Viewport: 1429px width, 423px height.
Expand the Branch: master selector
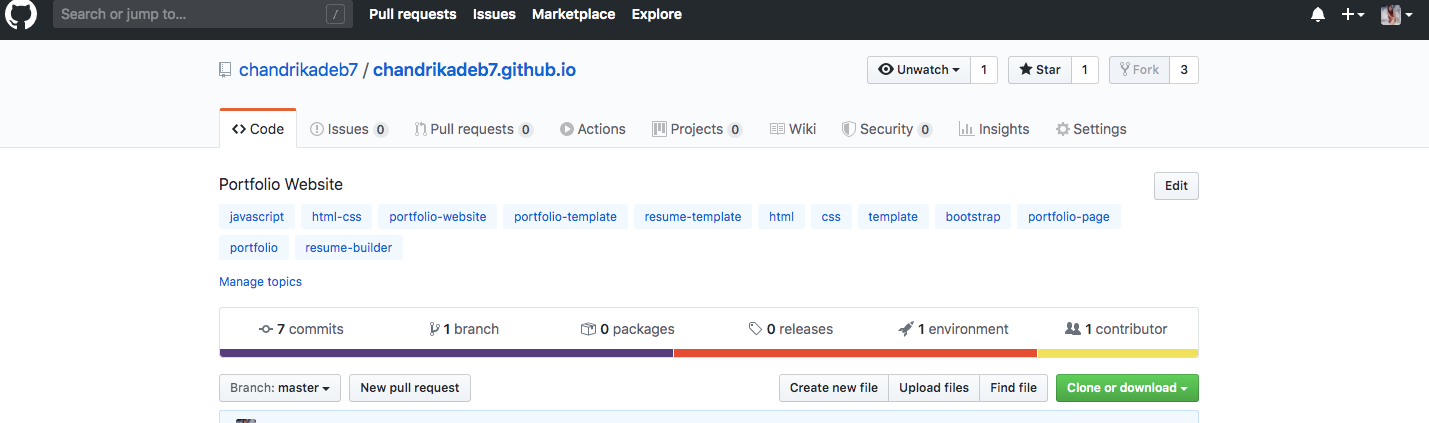[x=280, y=388]
